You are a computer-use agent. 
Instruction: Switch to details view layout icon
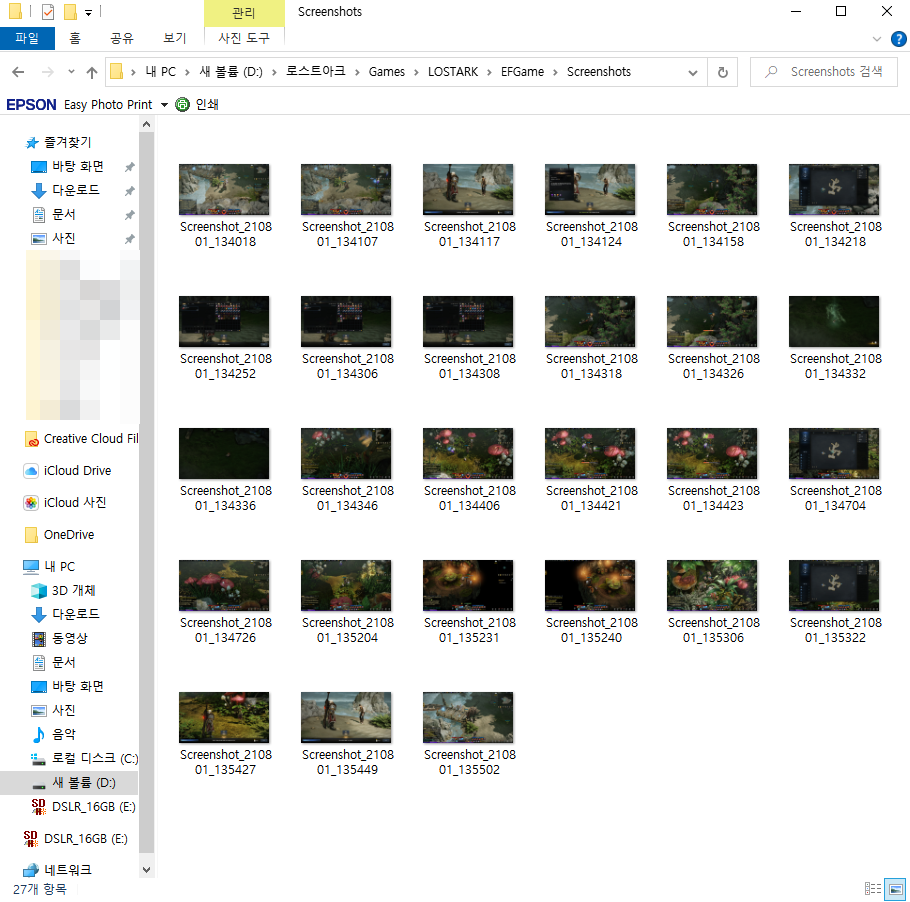point(872,889)
